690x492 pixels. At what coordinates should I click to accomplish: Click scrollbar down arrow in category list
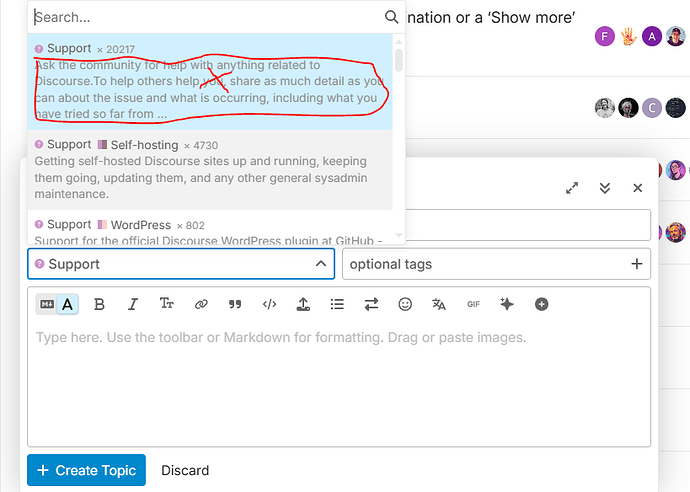[x=399, y=235]
